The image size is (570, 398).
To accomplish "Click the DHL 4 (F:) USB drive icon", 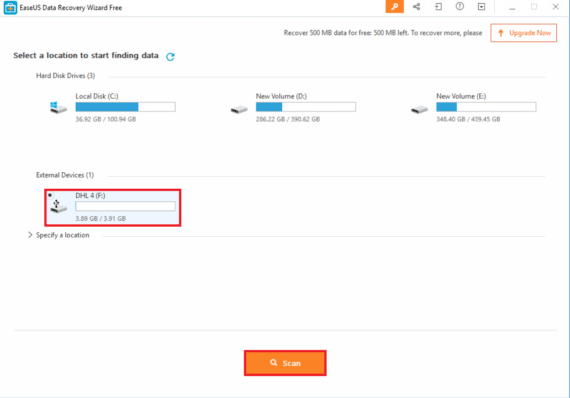I will 58,206.
